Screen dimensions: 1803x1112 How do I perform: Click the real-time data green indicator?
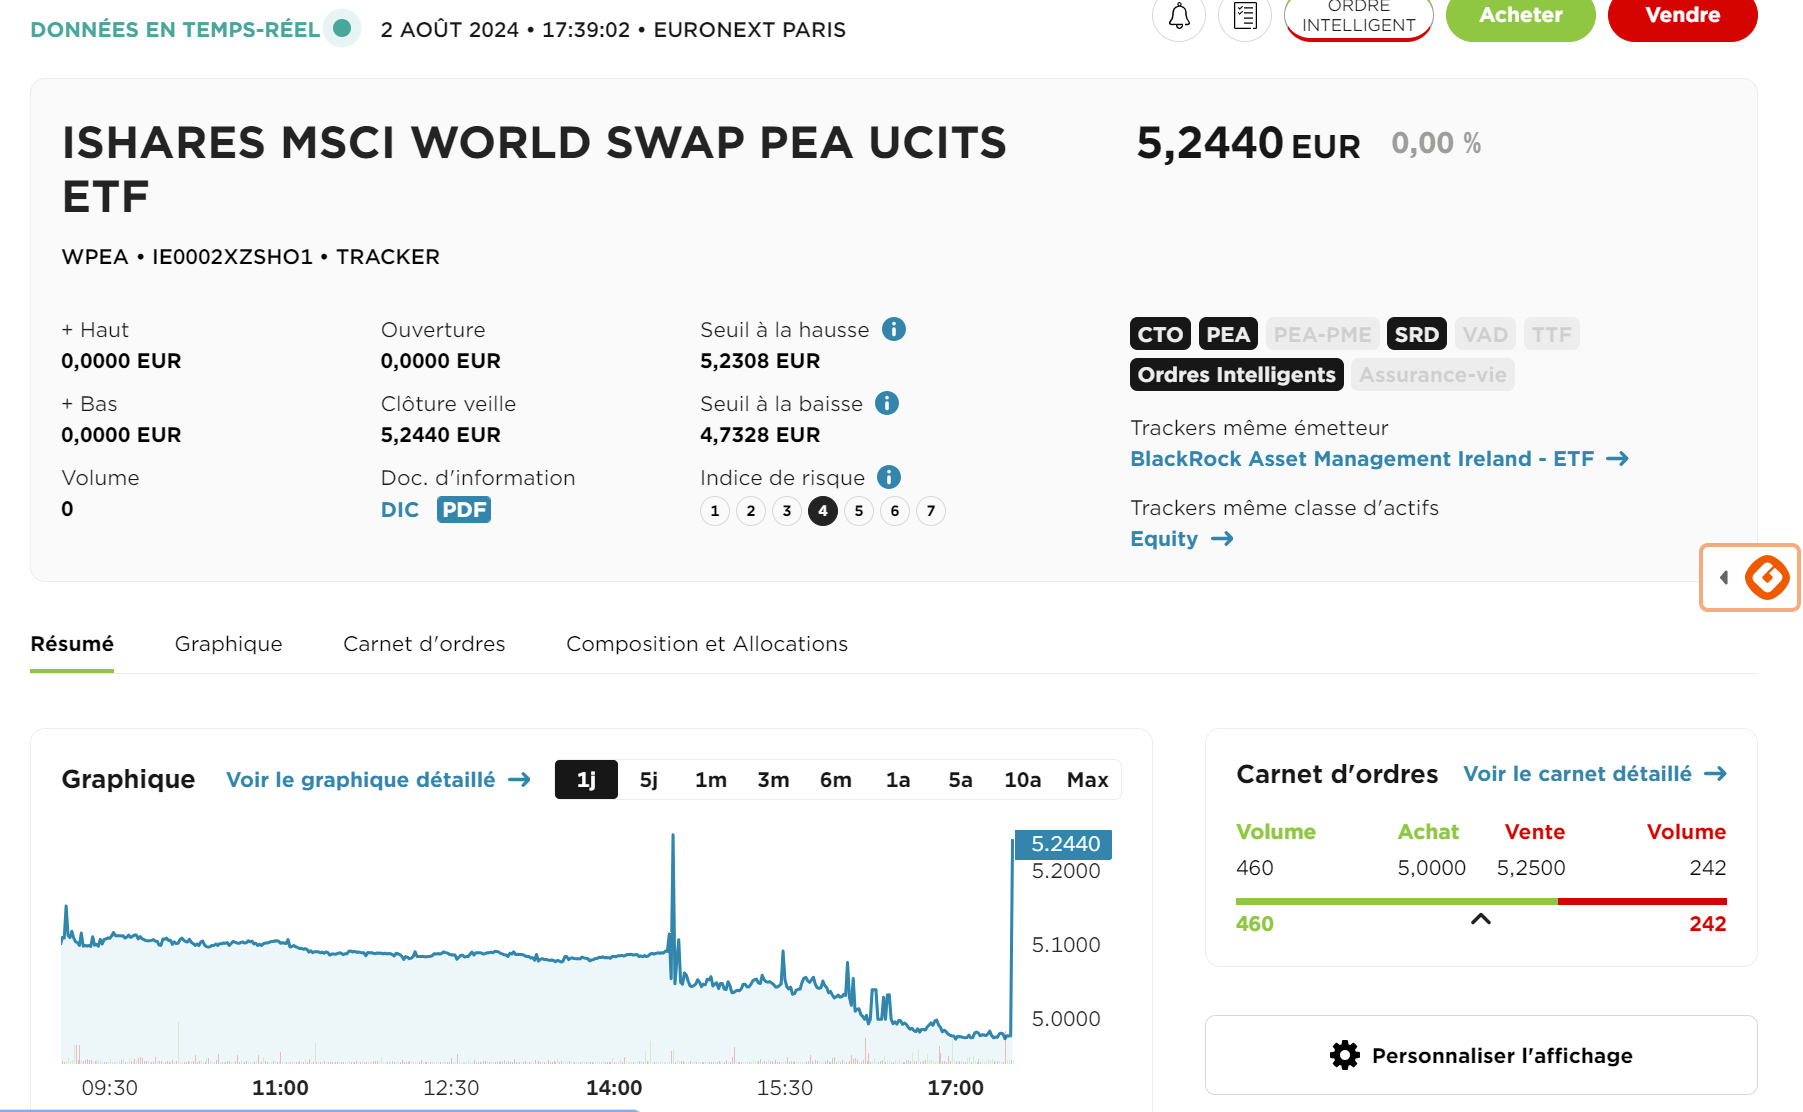point(342,28)
